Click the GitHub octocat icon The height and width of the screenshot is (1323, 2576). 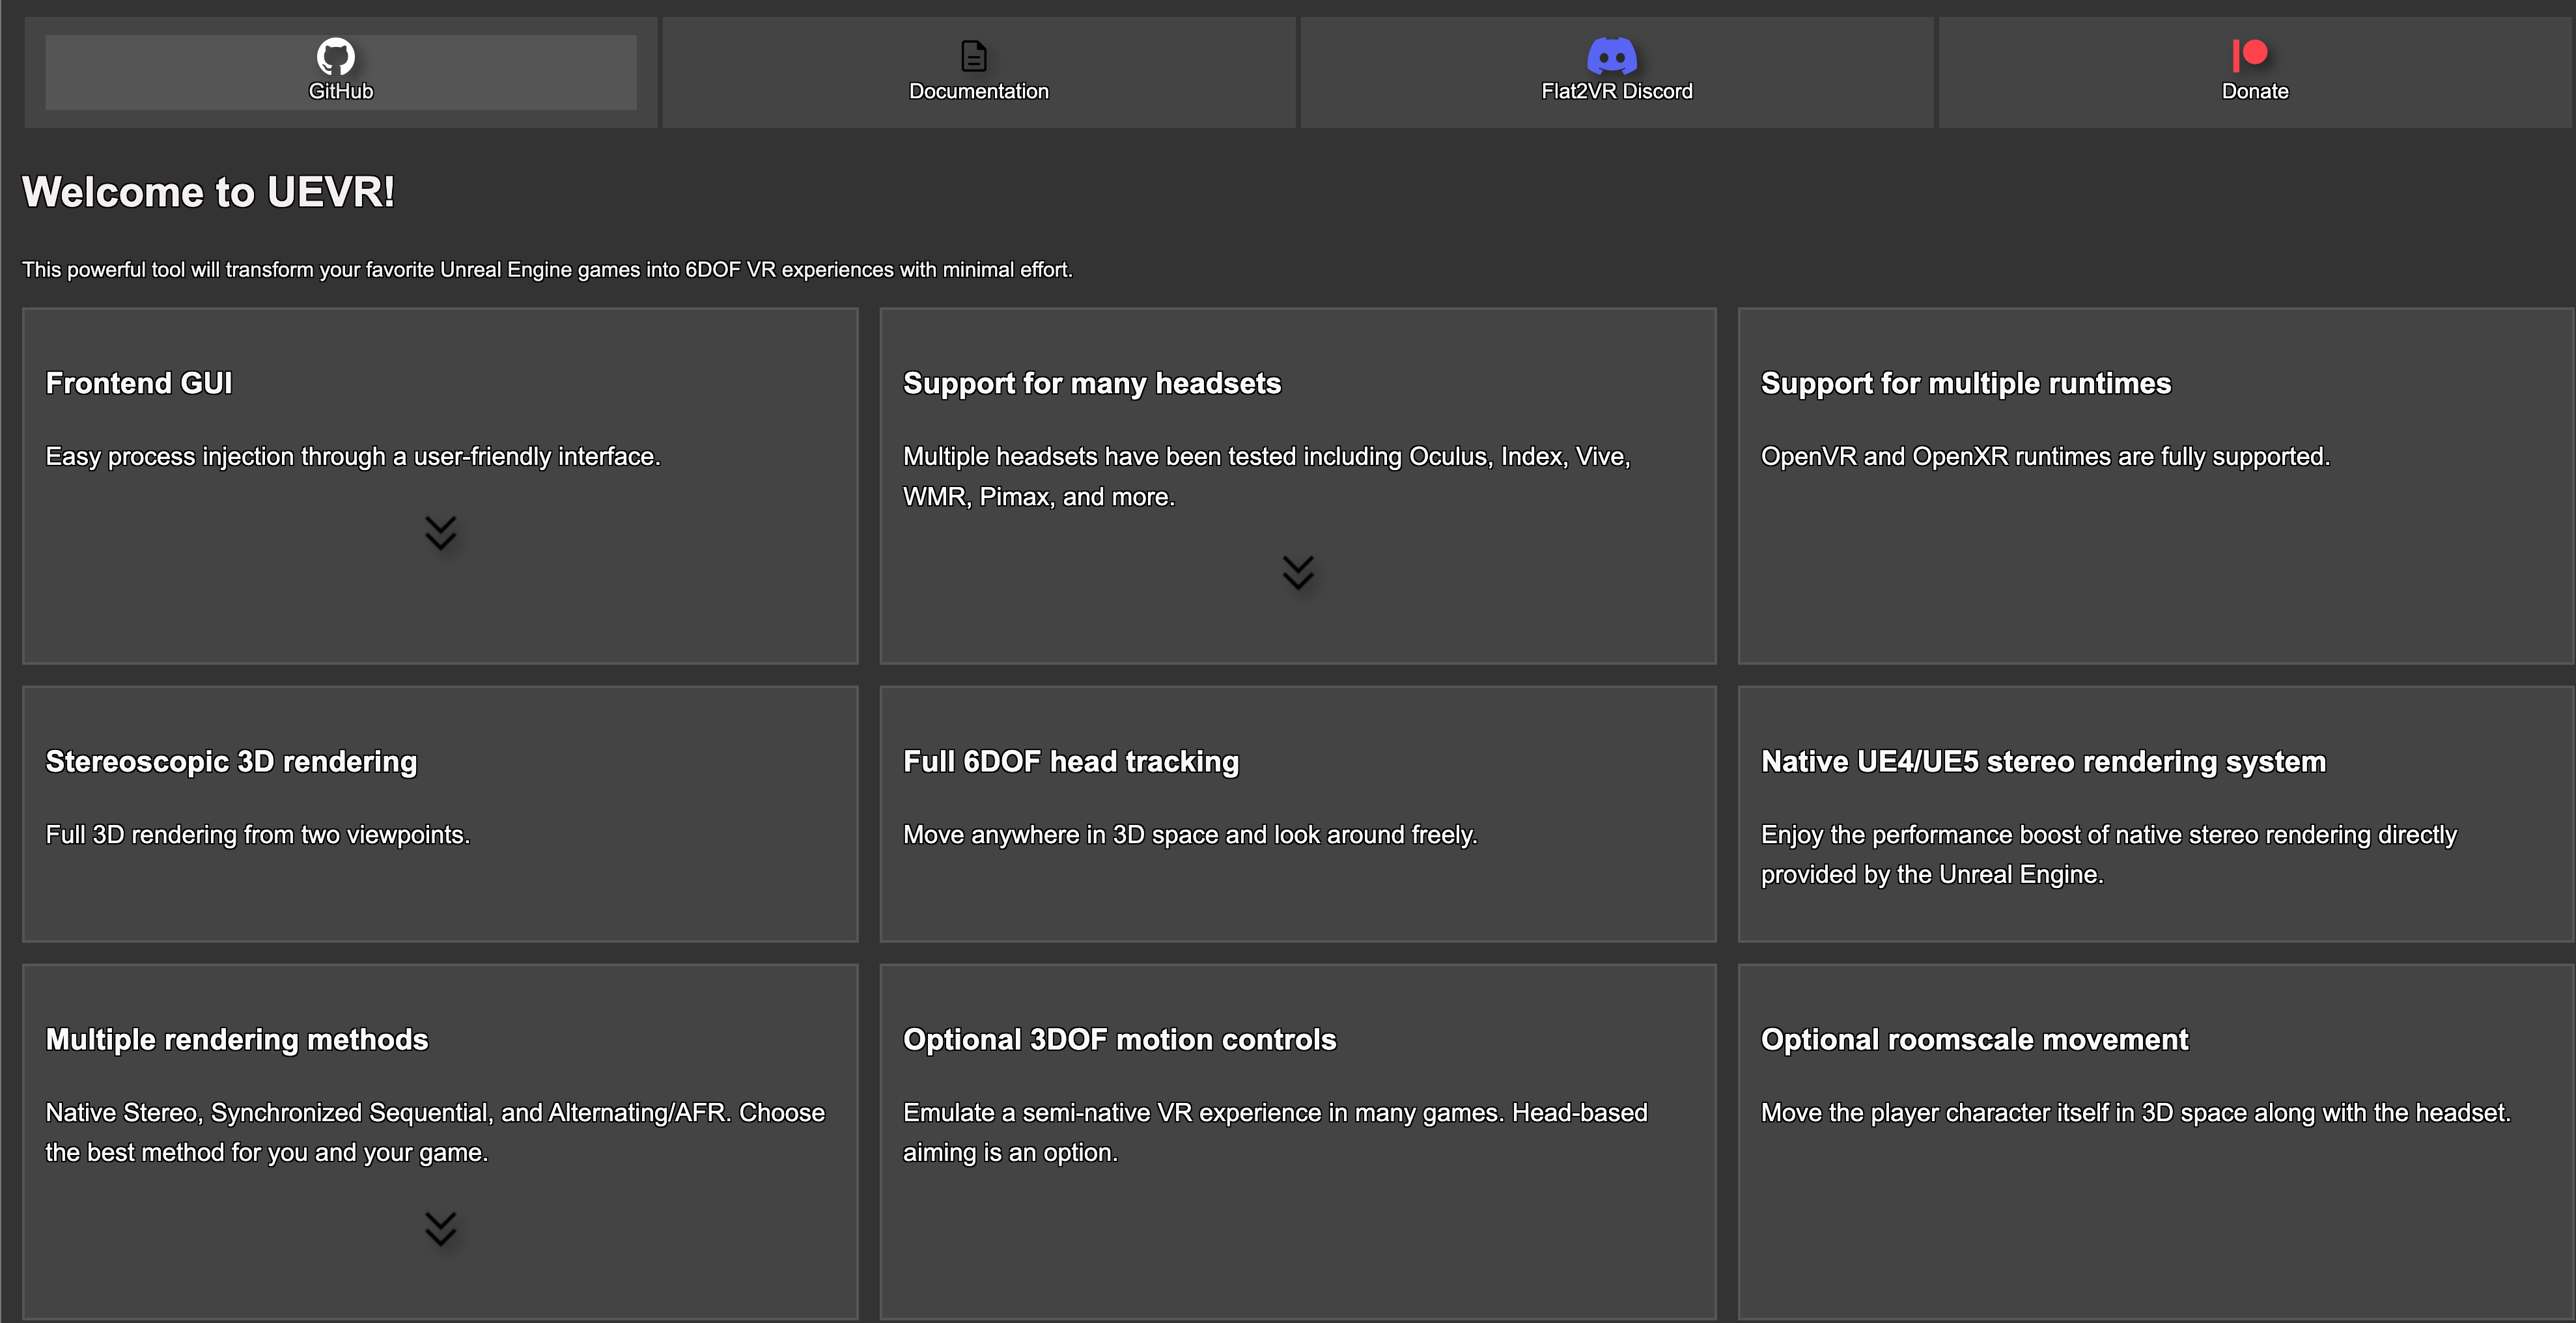[336, 56]
